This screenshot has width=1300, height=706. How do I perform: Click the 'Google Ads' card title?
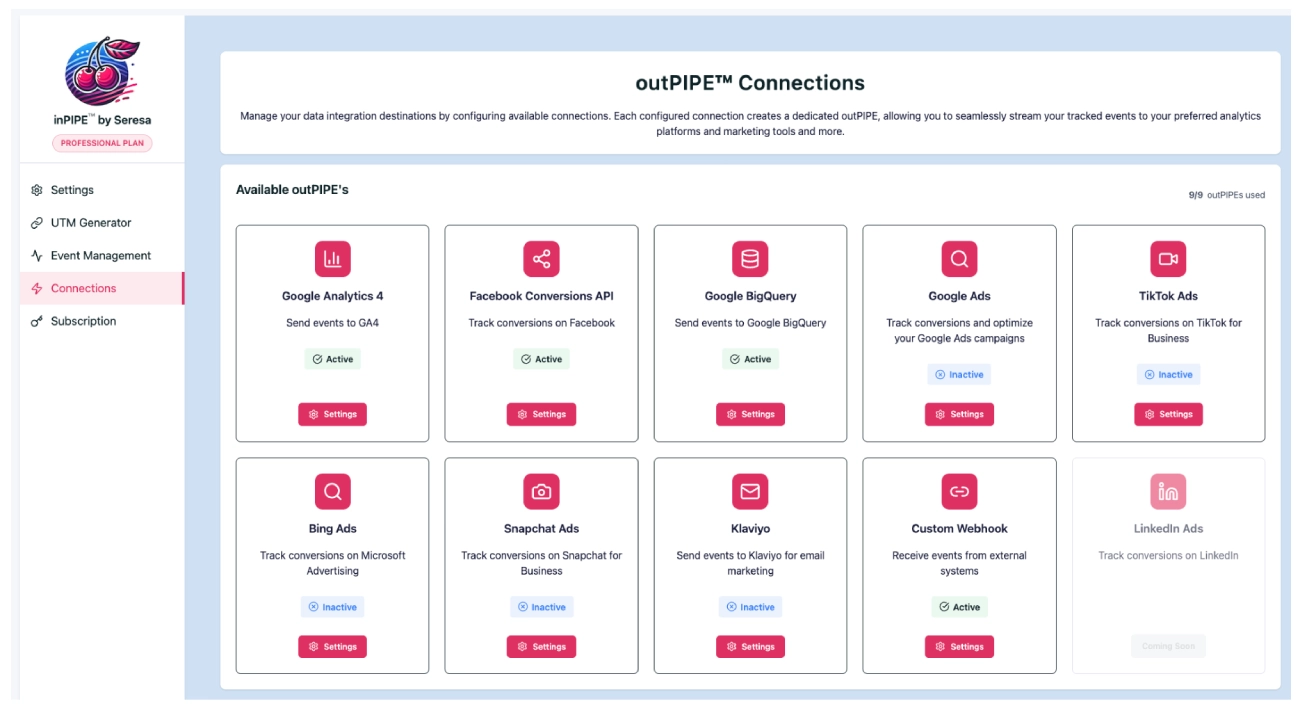coord(959,296)
